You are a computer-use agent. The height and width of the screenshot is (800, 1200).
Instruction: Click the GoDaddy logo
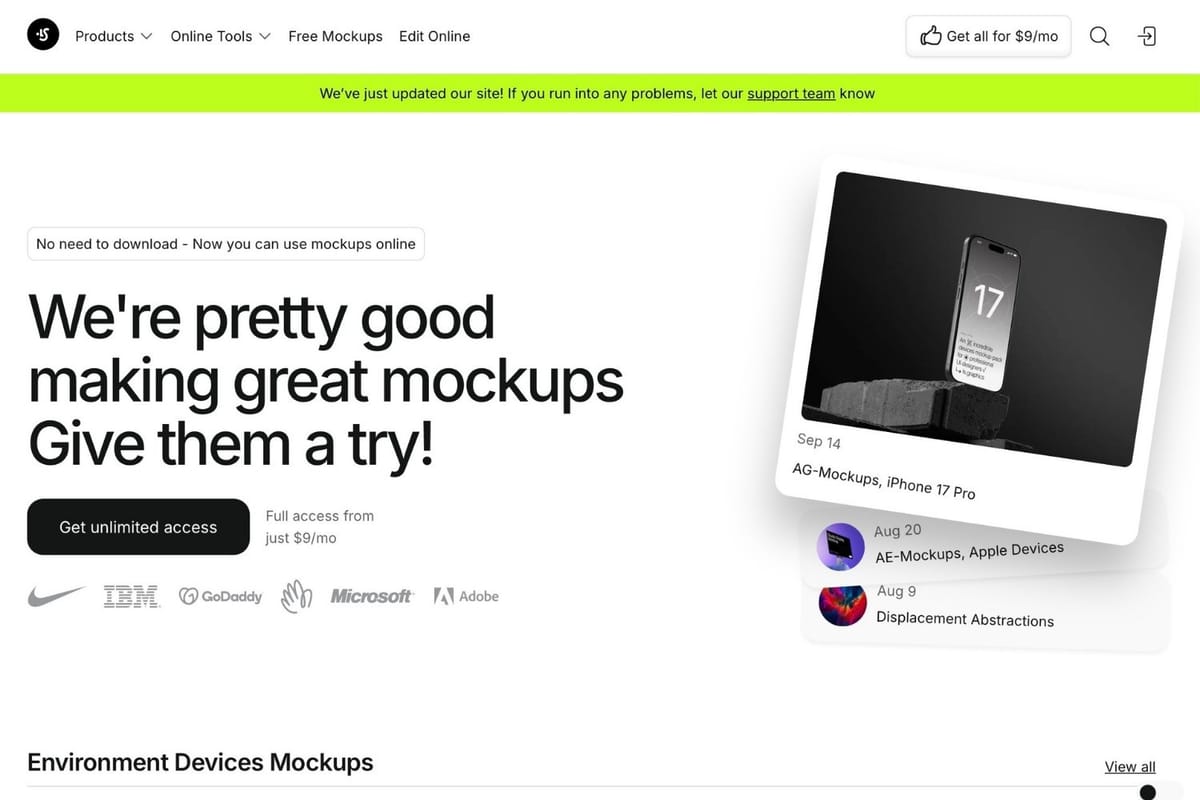[x=220, y=596]
